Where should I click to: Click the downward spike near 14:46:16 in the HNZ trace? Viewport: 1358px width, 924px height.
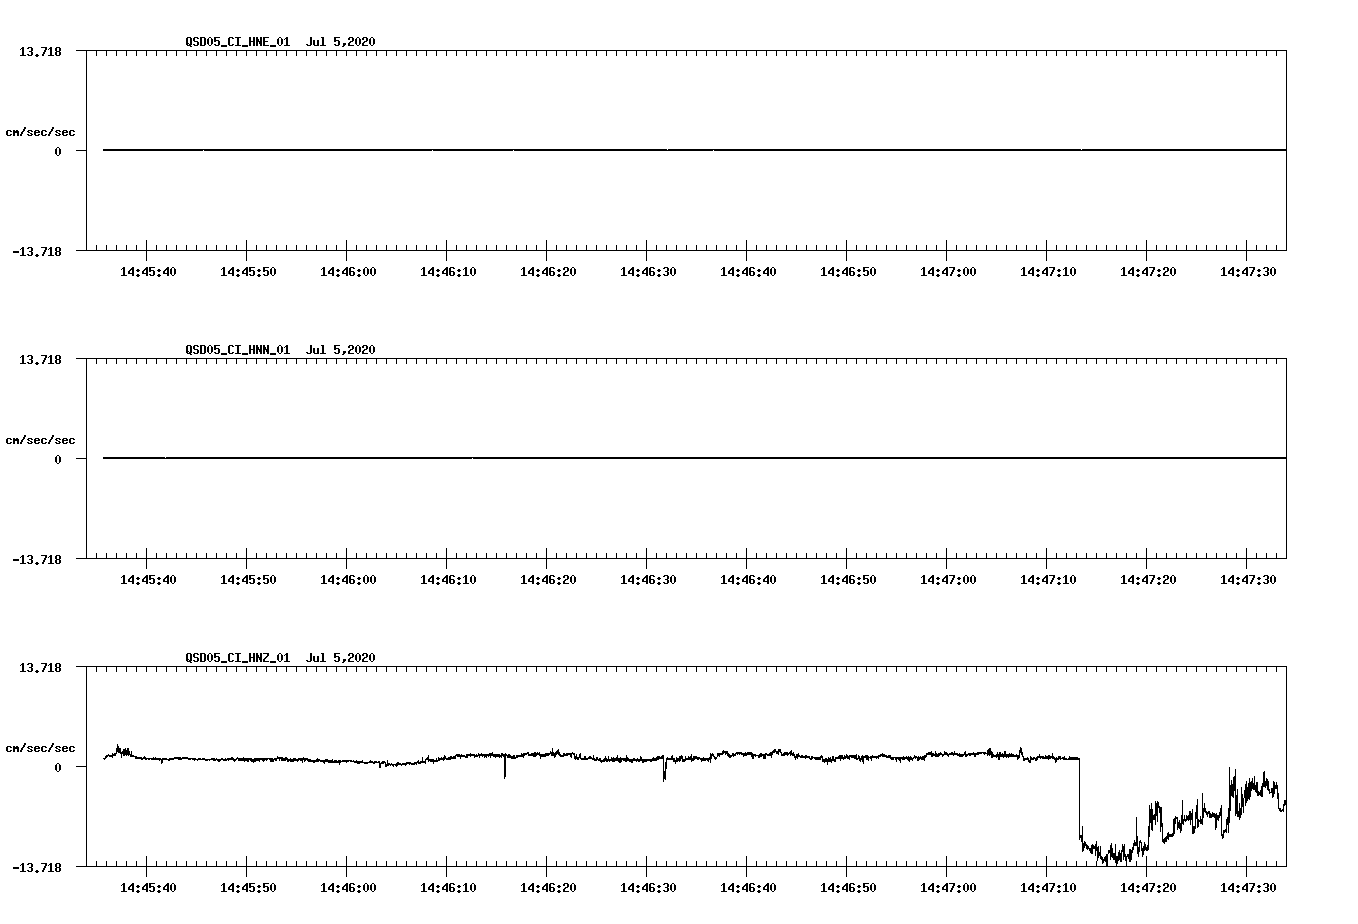(x=504, y=766)
